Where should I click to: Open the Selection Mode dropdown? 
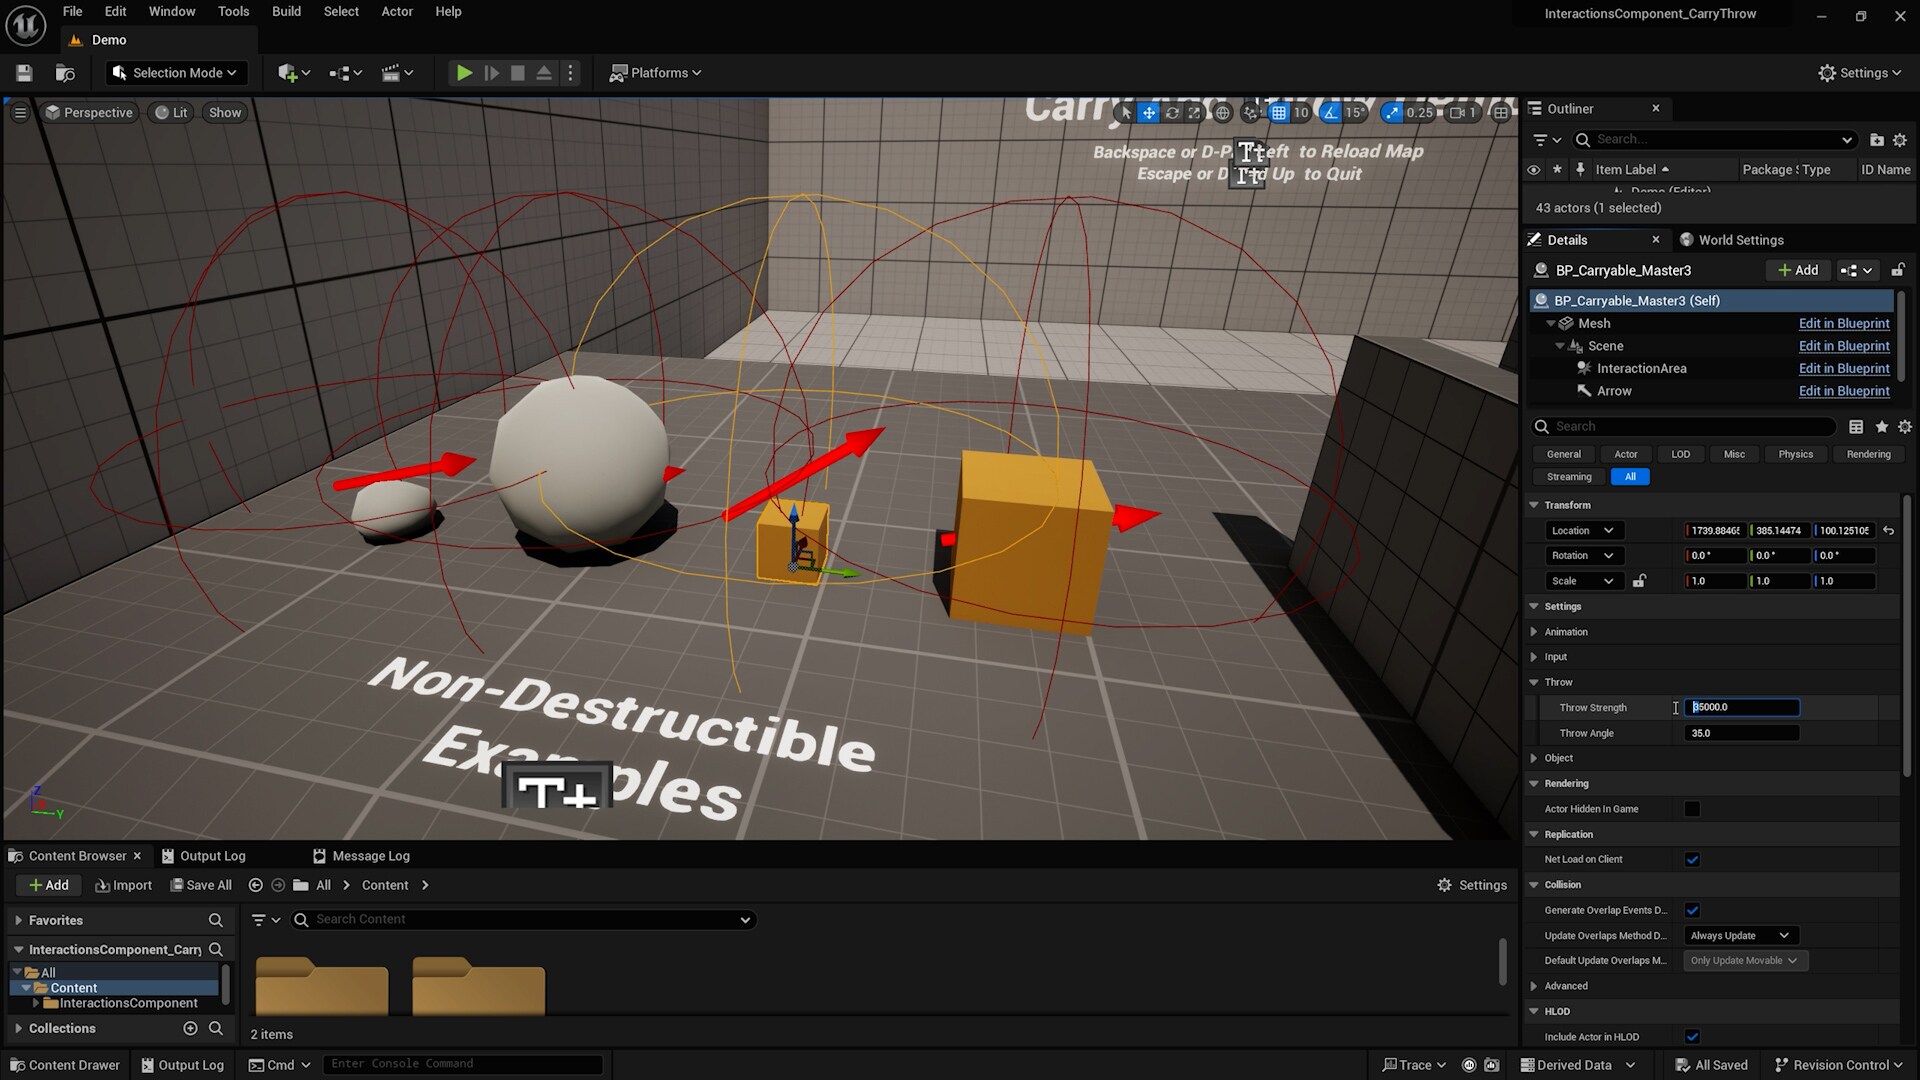coord(176,73)
